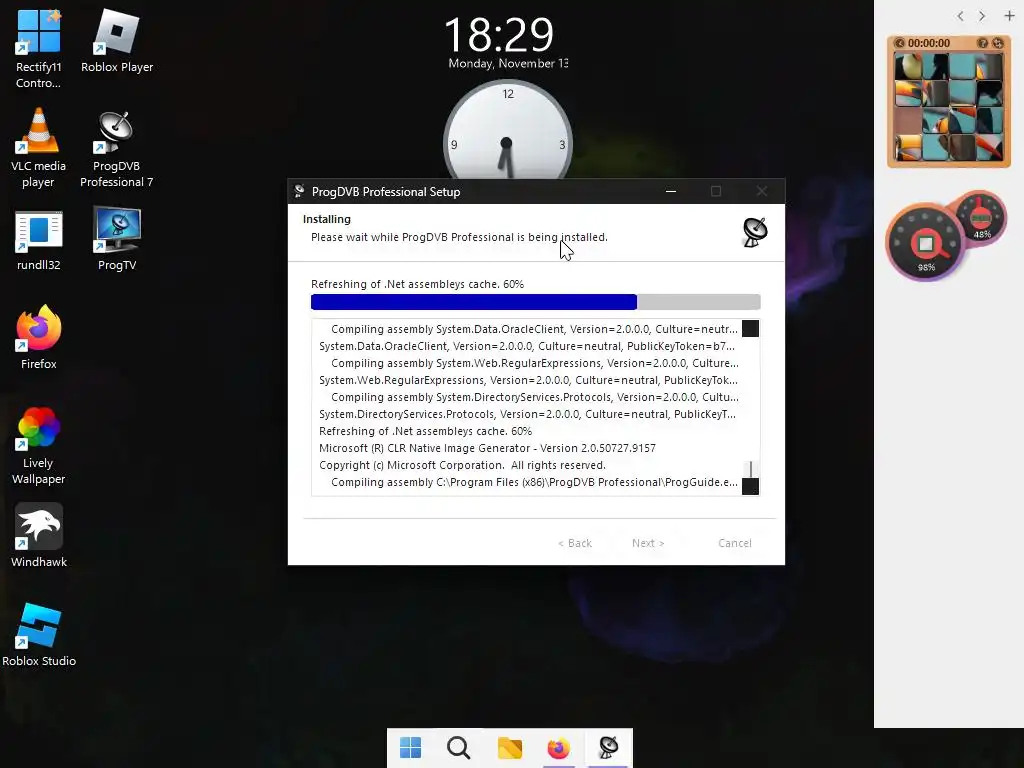Open VLC media player shortcut
The image size is (1024, 768).
point(39,148)
